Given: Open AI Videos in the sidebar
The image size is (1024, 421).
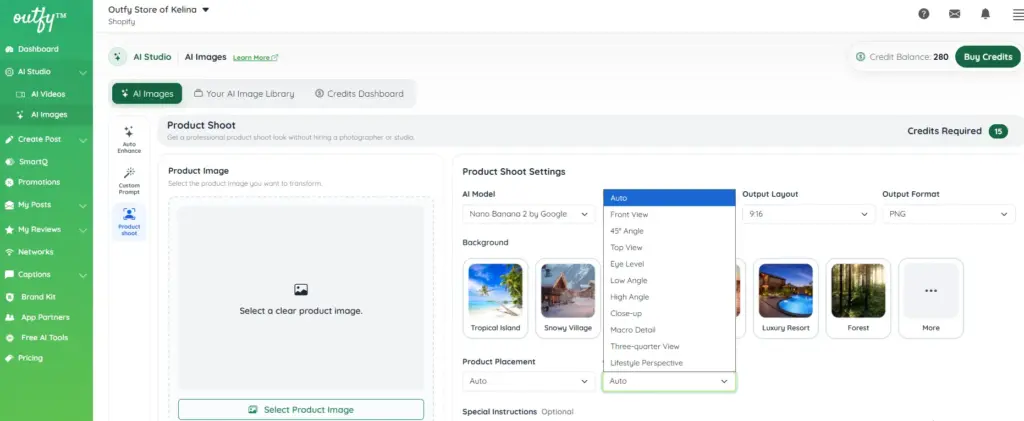Looking at the screenshot, I should tap(48, 94).
